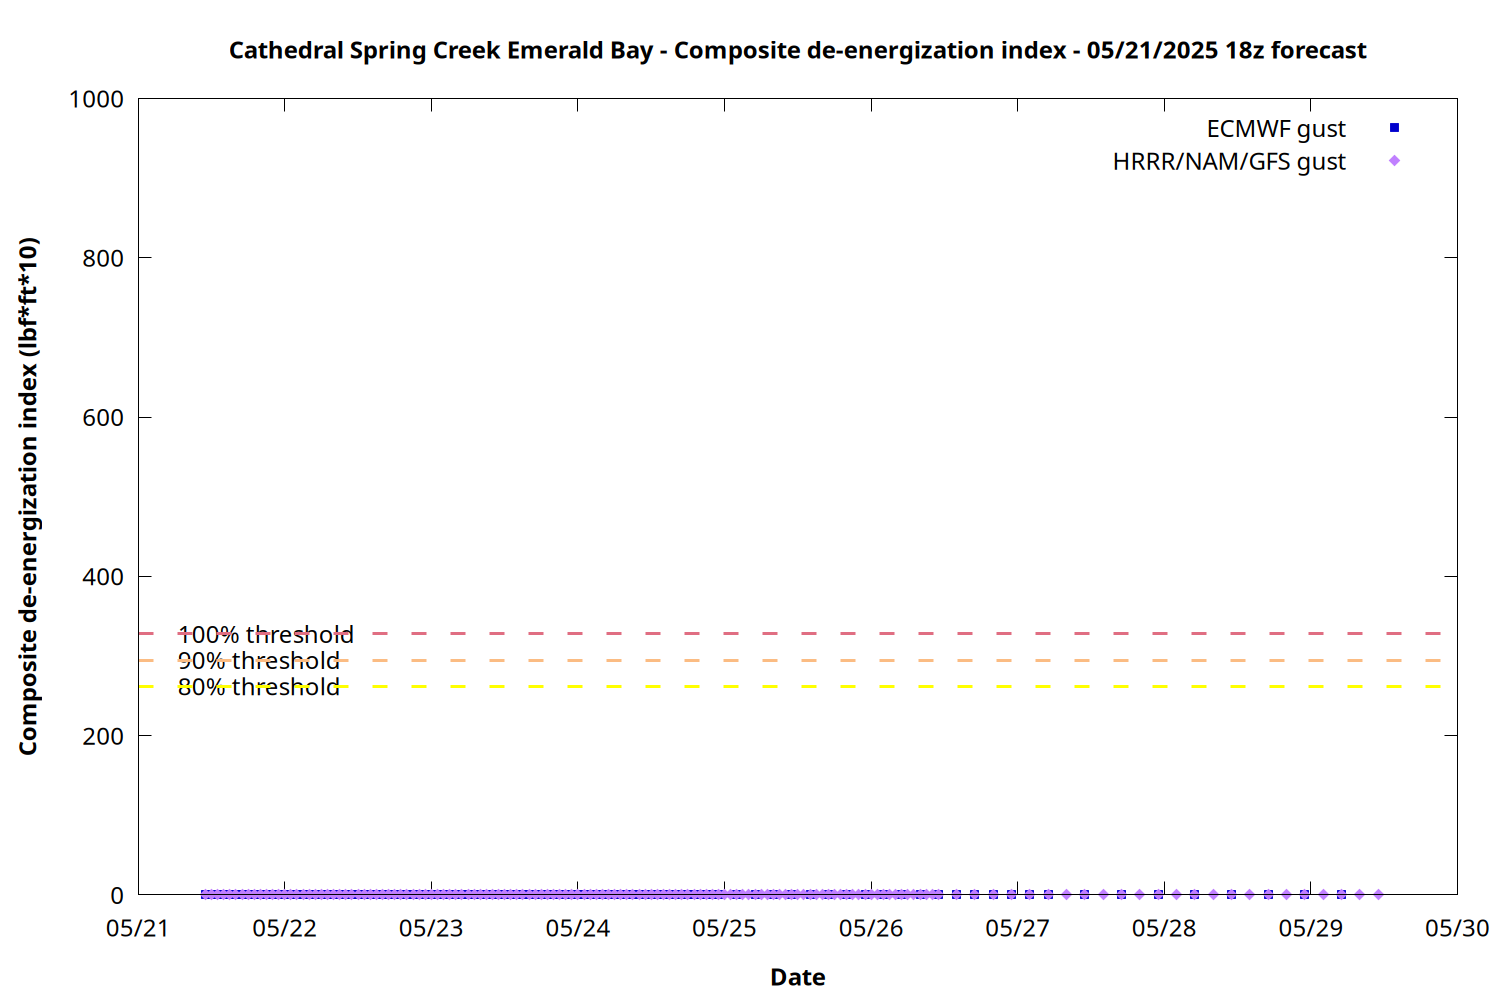The width and height of the screenshot is (1500, 1000).
Task: Click the x-axis date 05/27
Action: (1018, 929)
